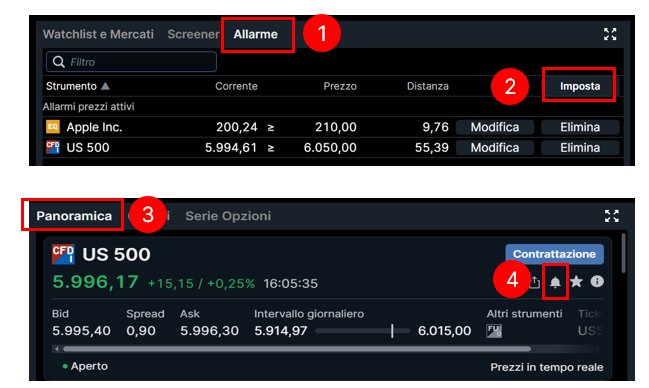The height and width of the screenshot is (388, 649).
Task: Click the Spread value 0,90
Action: 141,331
